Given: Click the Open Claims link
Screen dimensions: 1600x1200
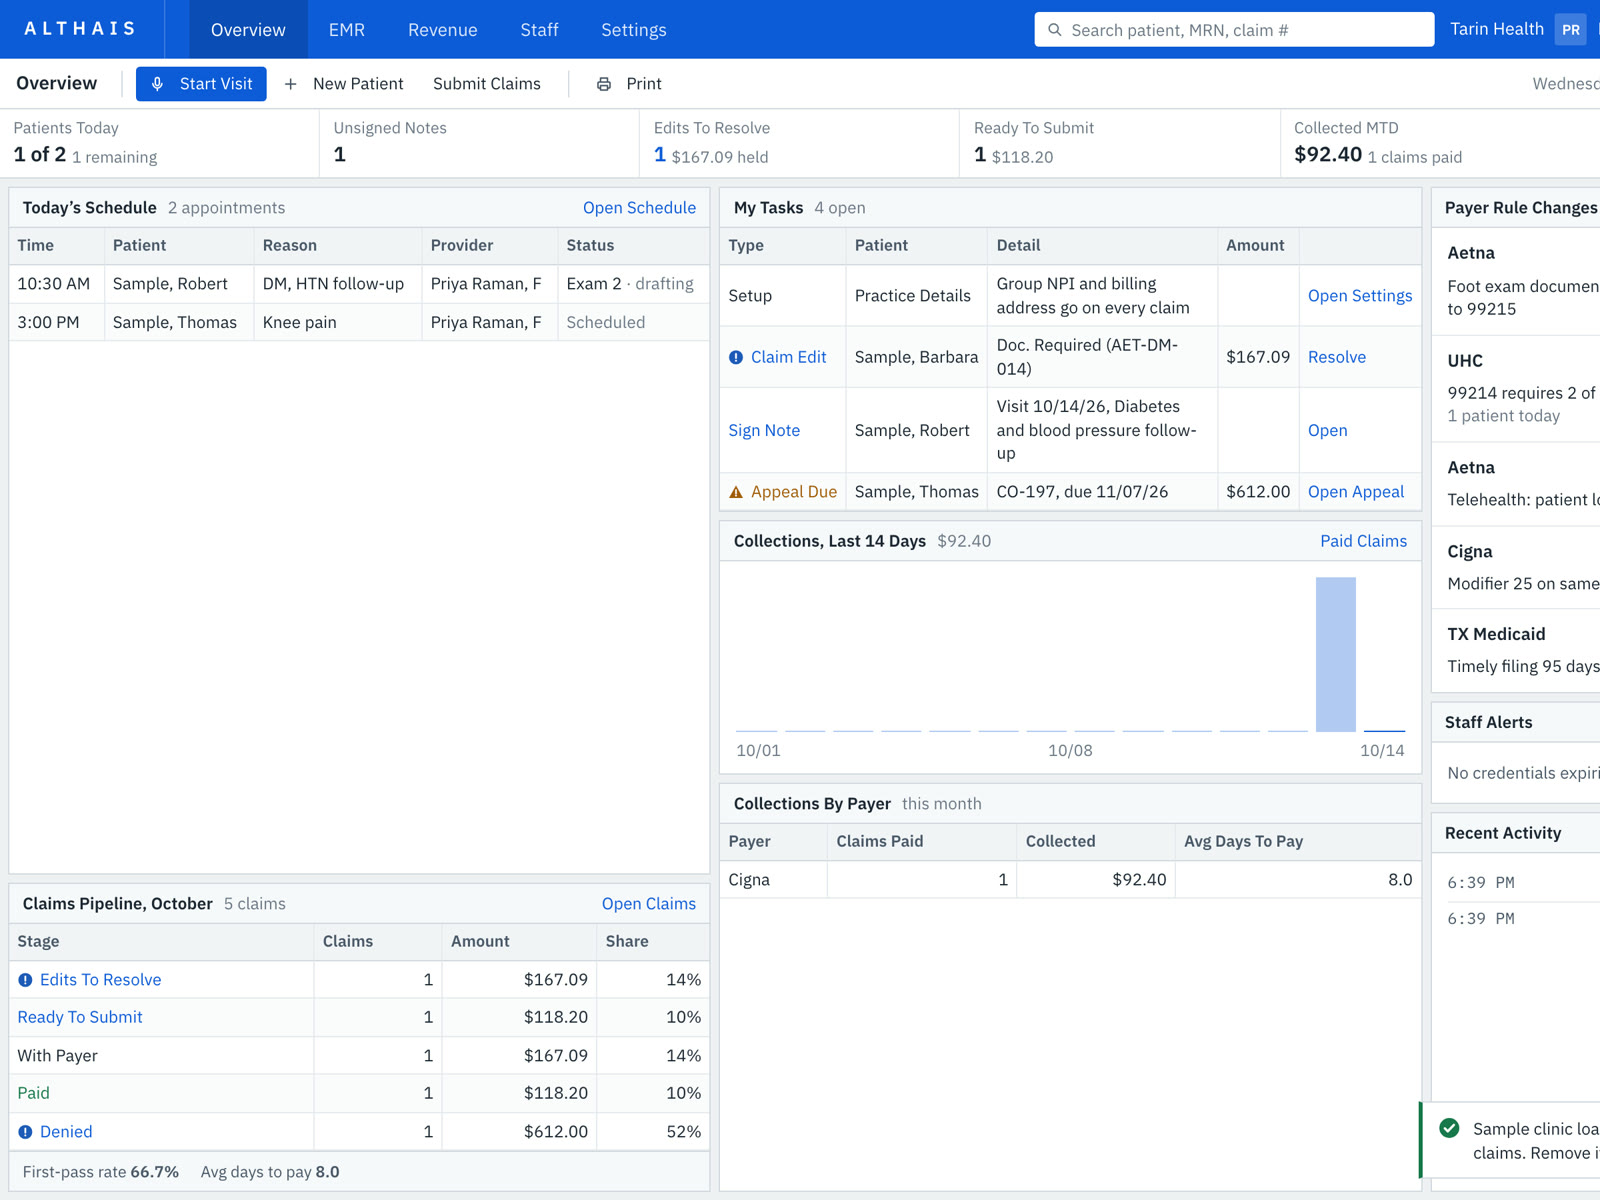Looking at the screenshot, I should click(649, 904).
